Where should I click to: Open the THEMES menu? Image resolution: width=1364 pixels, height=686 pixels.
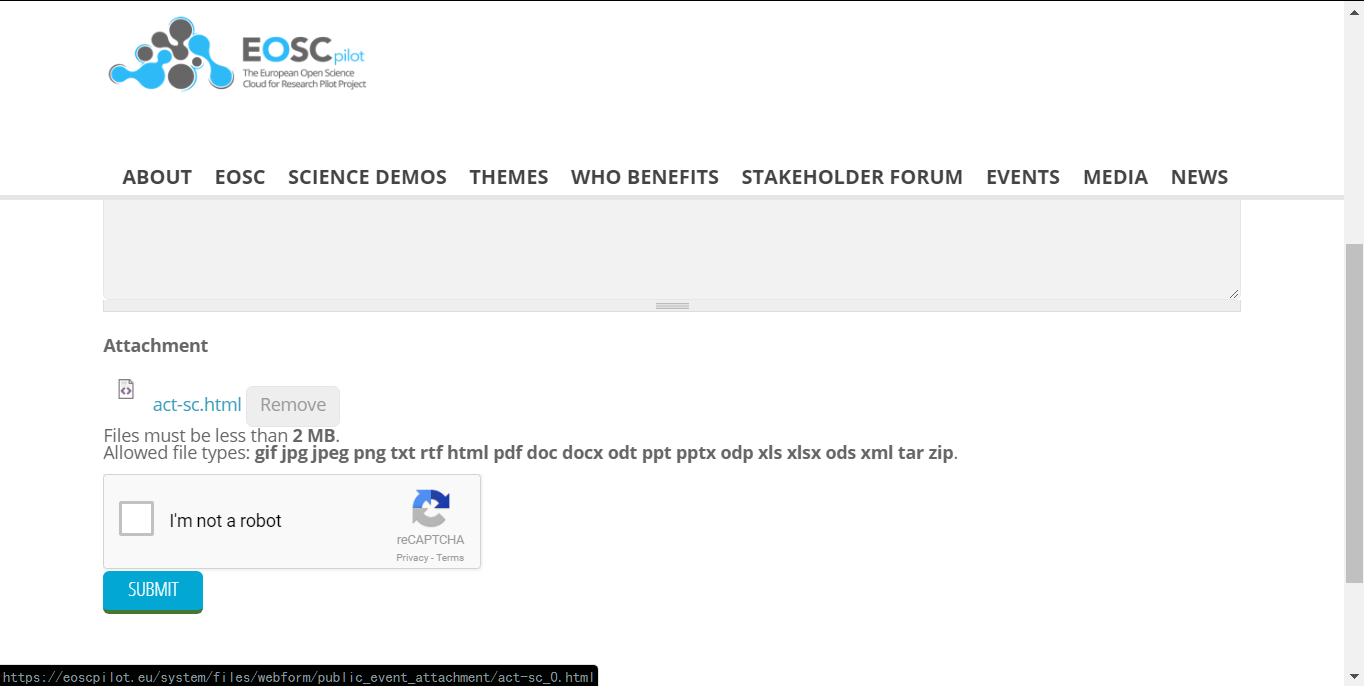[x=509, y=177]
